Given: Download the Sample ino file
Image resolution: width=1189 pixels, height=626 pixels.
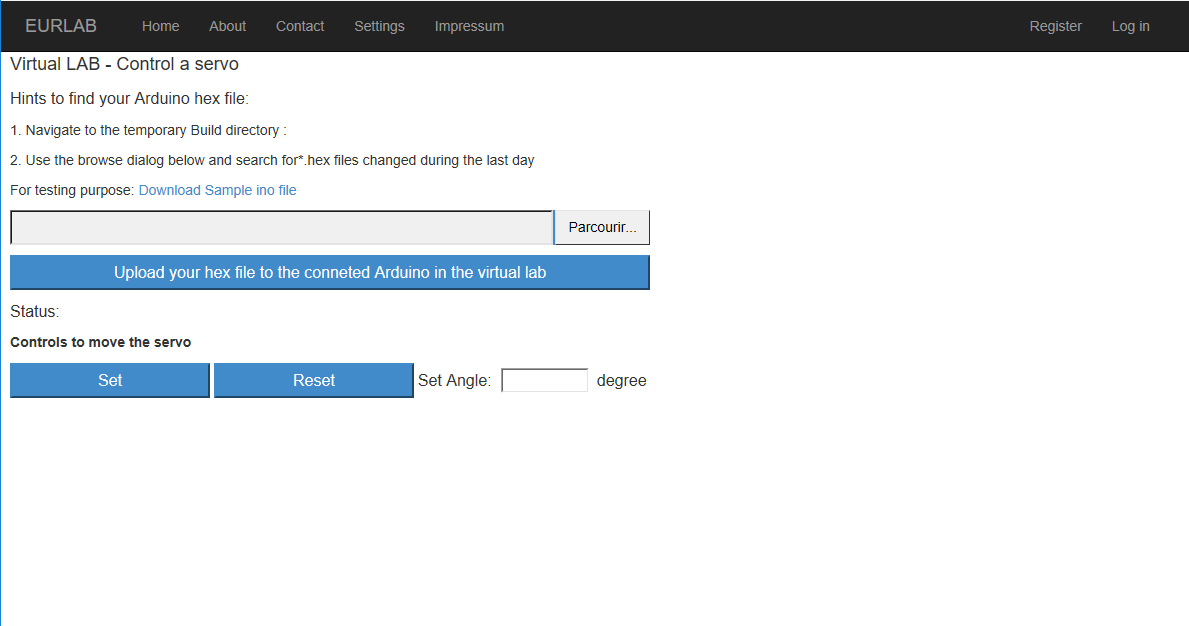Looking at the screenshot, I should click(x=217, y=190).
